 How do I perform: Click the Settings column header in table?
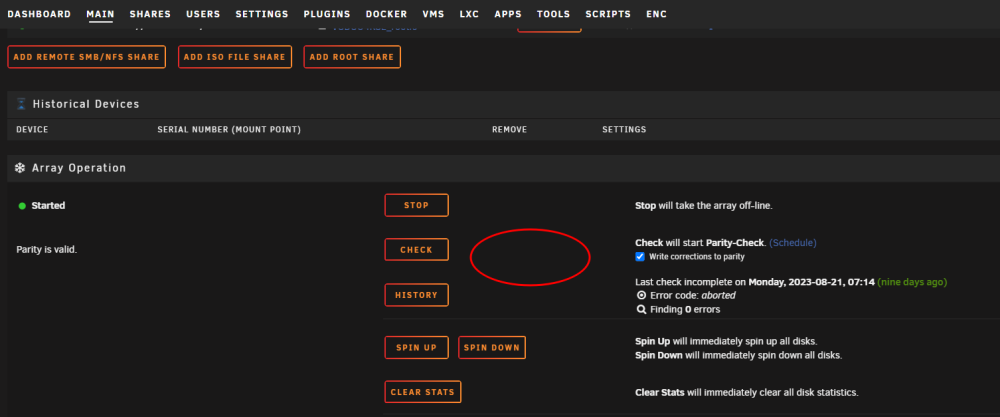(624, 129)
